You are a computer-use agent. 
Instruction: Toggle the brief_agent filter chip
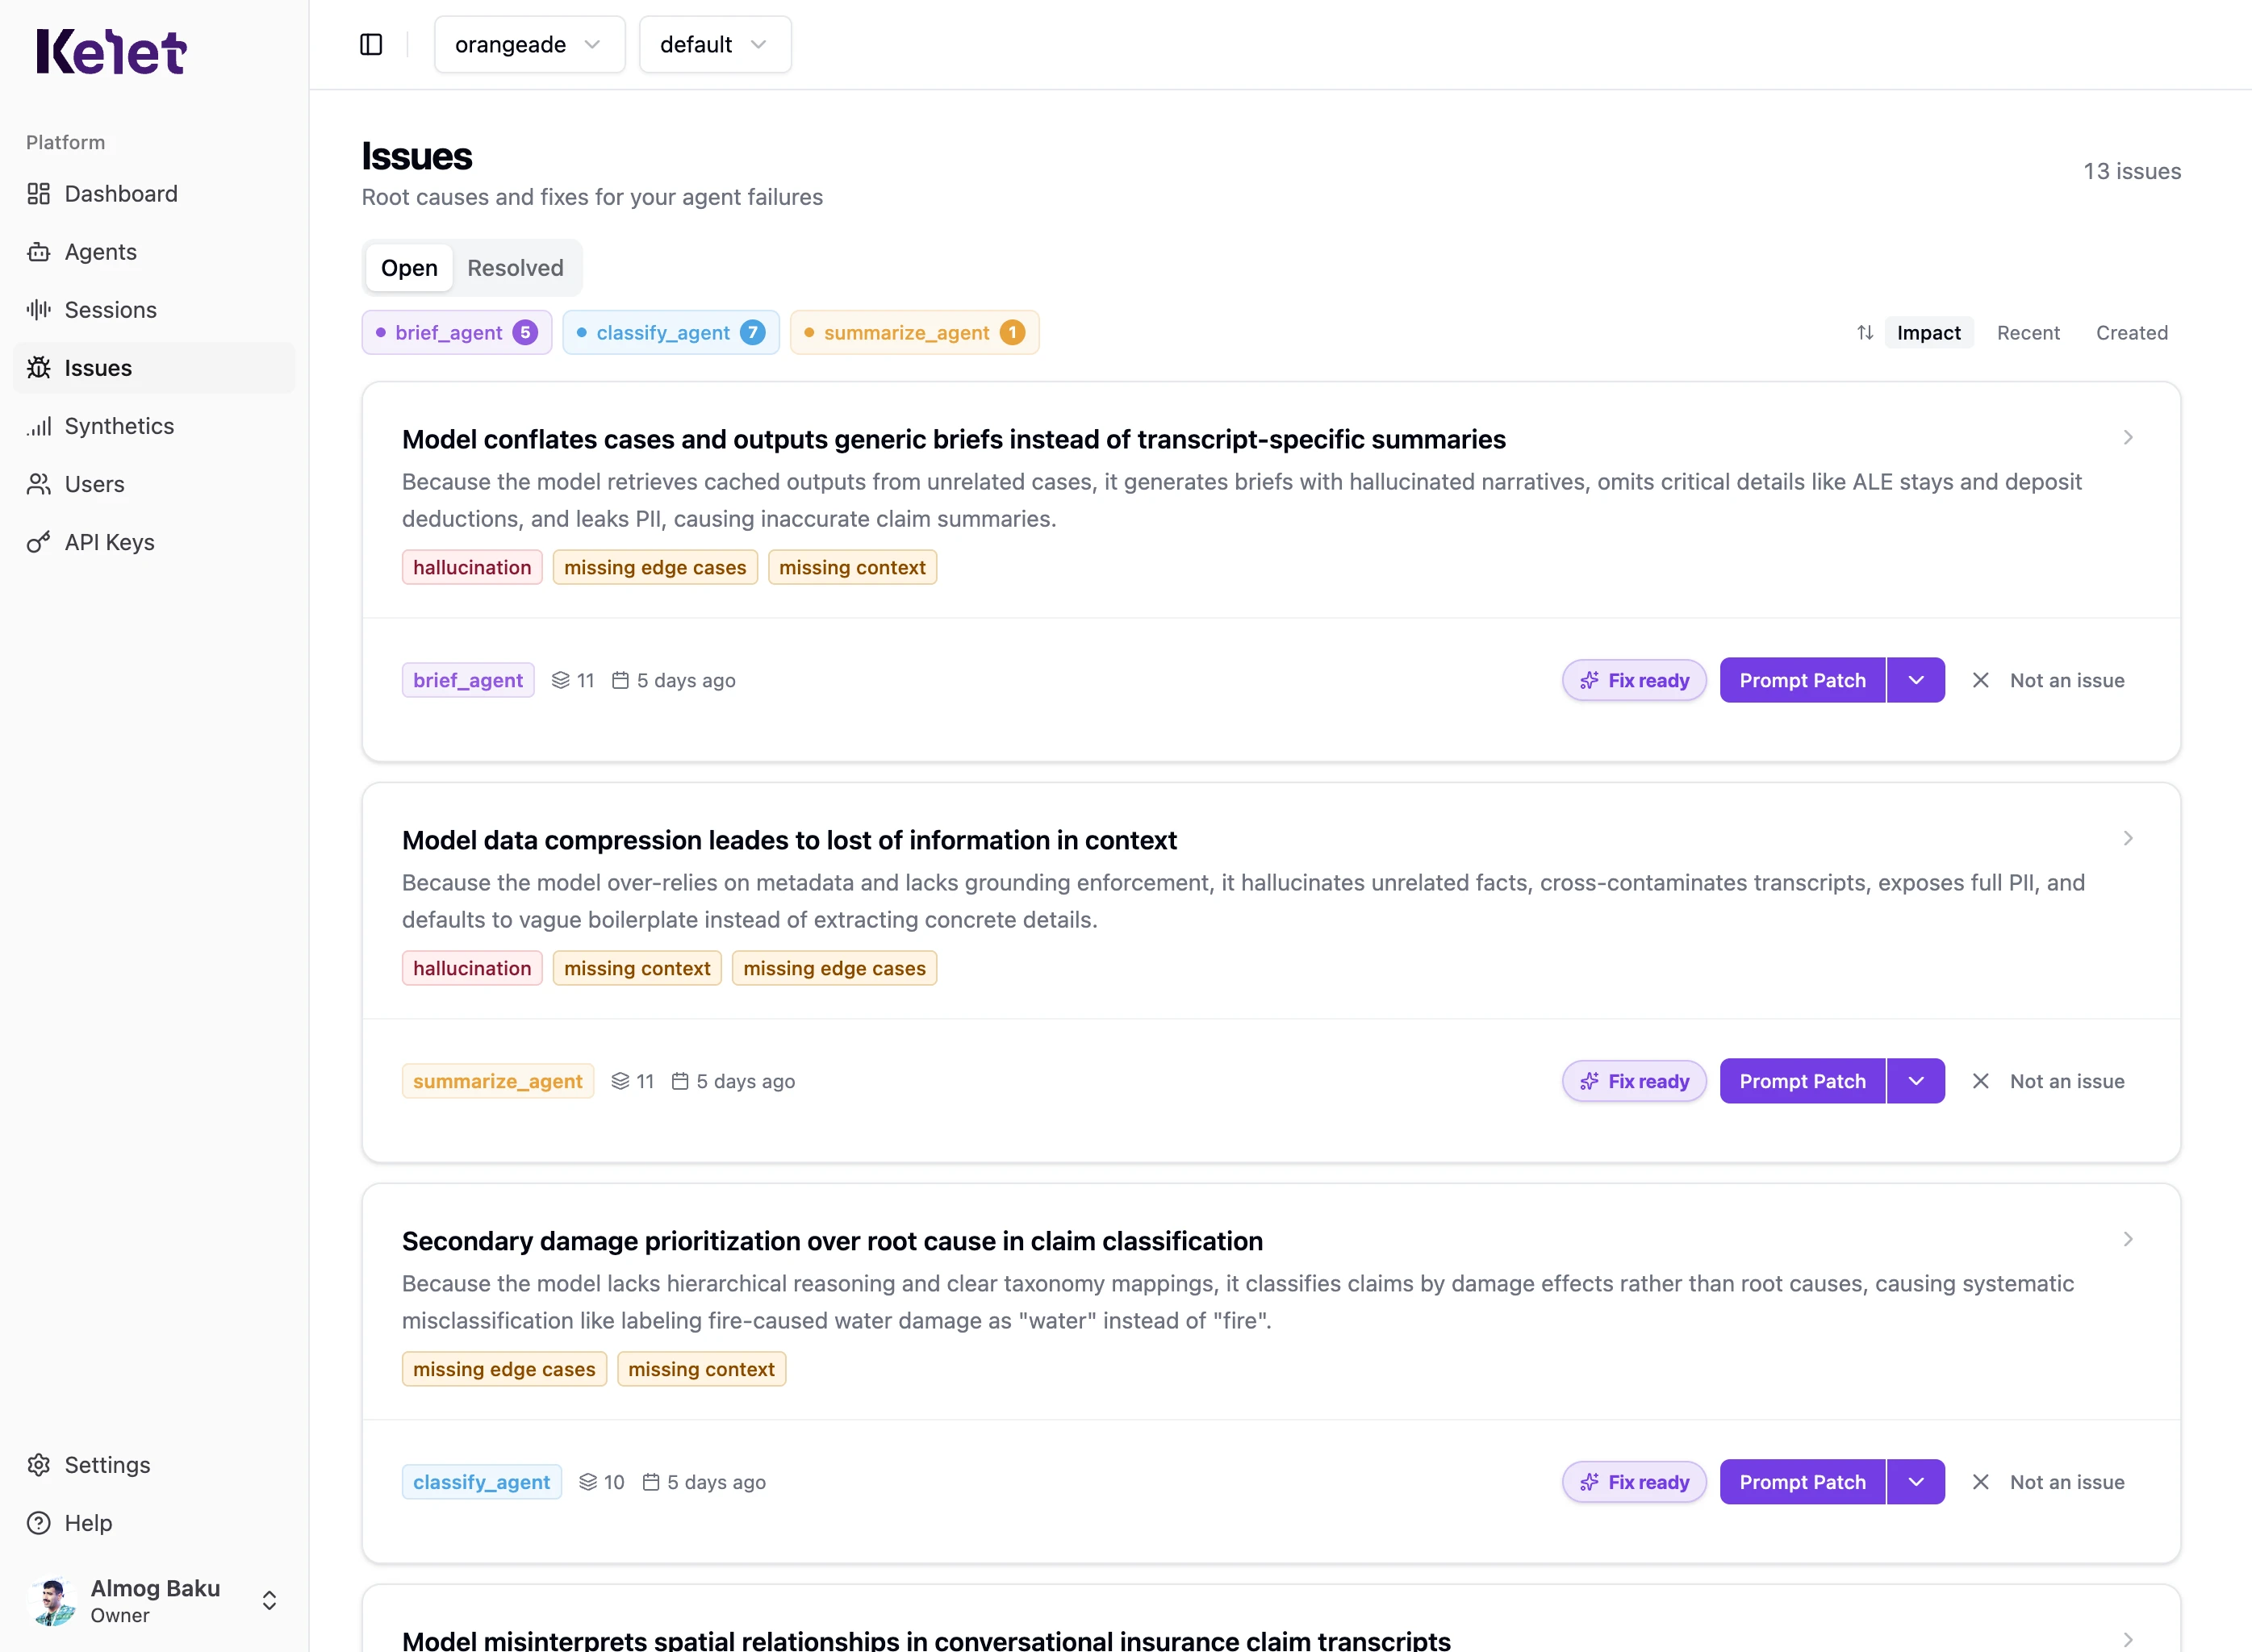(x=457, y=333)
